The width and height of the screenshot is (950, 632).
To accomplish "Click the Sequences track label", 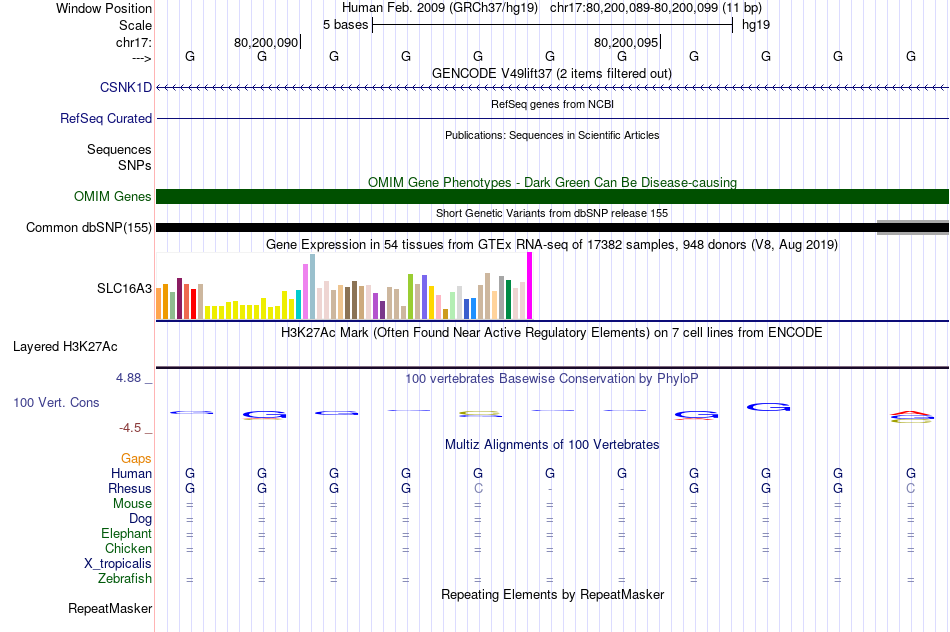I will [119, 149].
